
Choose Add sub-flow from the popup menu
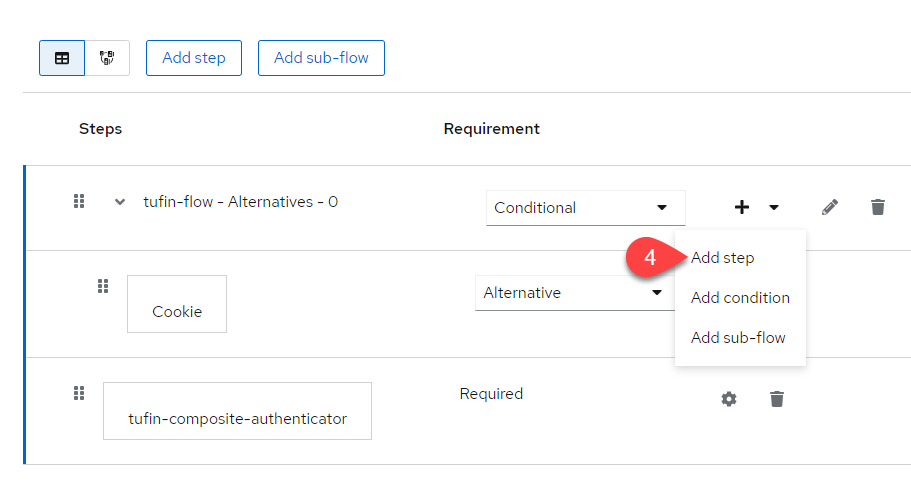click(x=738, y=338)
